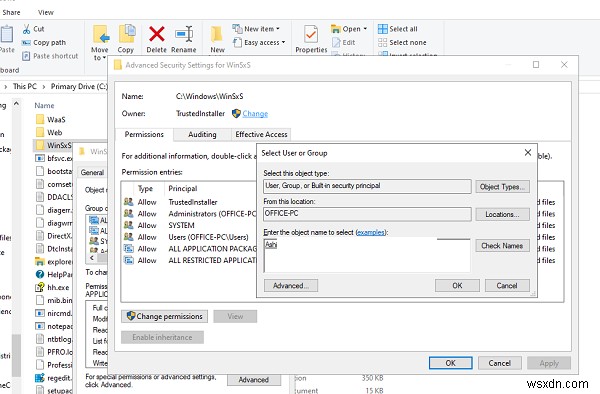Select the notepad file in list
Viewport: 600px width, 394px height.
54,326
